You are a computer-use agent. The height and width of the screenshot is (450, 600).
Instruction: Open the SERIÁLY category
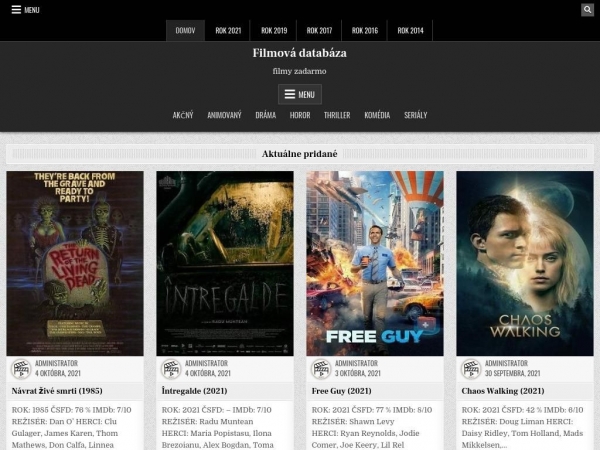click(x=416, y=115)
